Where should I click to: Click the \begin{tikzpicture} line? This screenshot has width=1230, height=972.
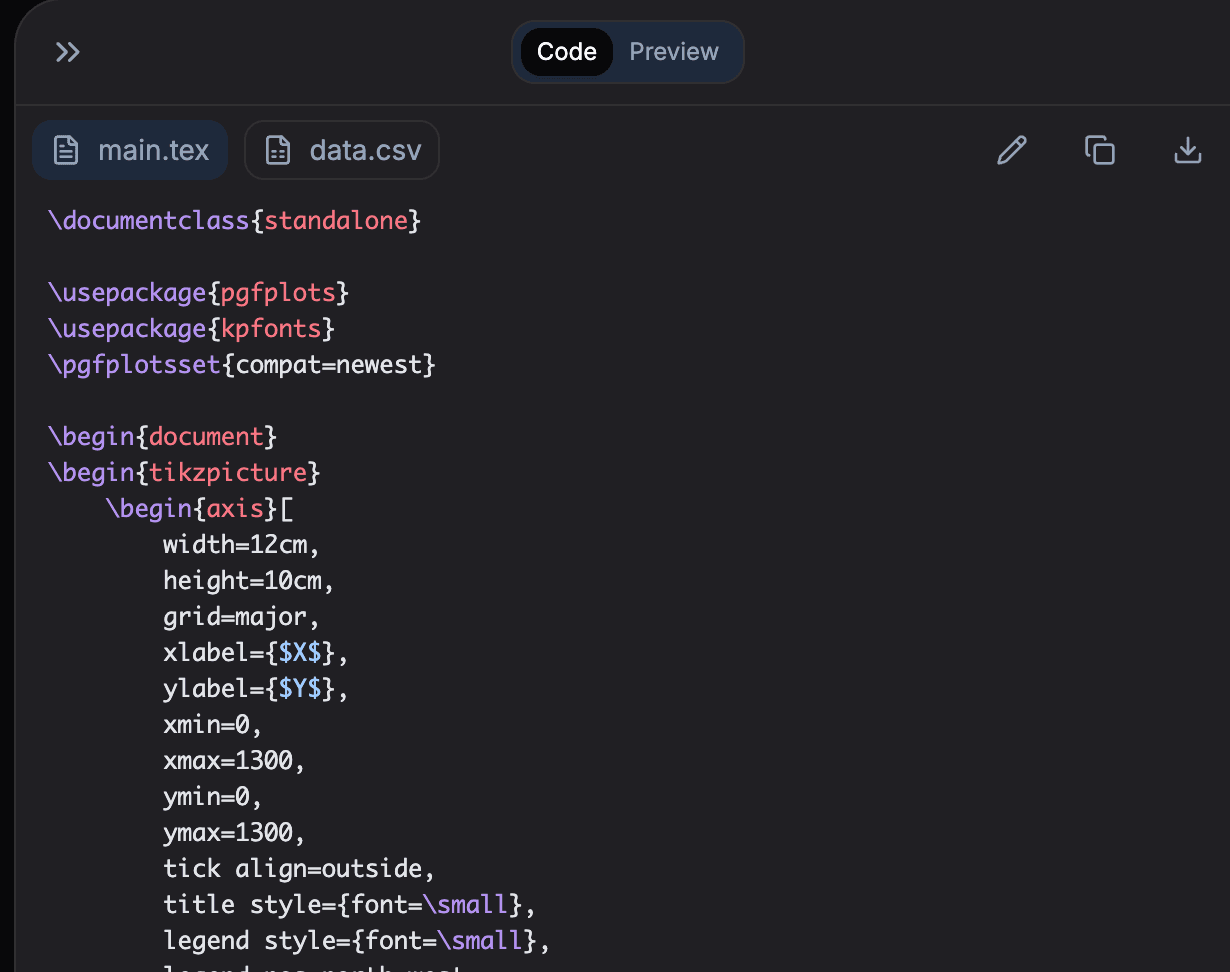(183, 472)
